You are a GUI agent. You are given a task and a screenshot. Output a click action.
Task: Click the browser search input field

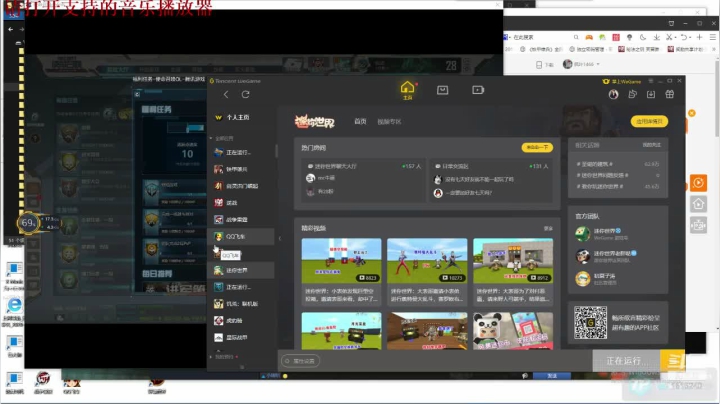pos(540,37)
